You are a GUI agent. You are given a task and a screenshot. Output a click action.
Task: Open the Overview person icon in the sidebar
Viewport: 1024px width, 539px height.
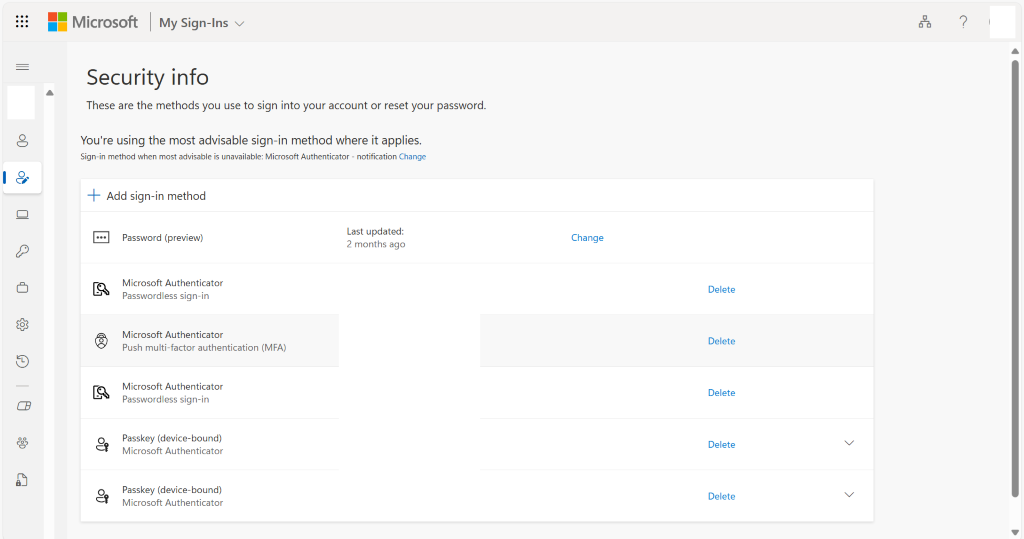22,140
